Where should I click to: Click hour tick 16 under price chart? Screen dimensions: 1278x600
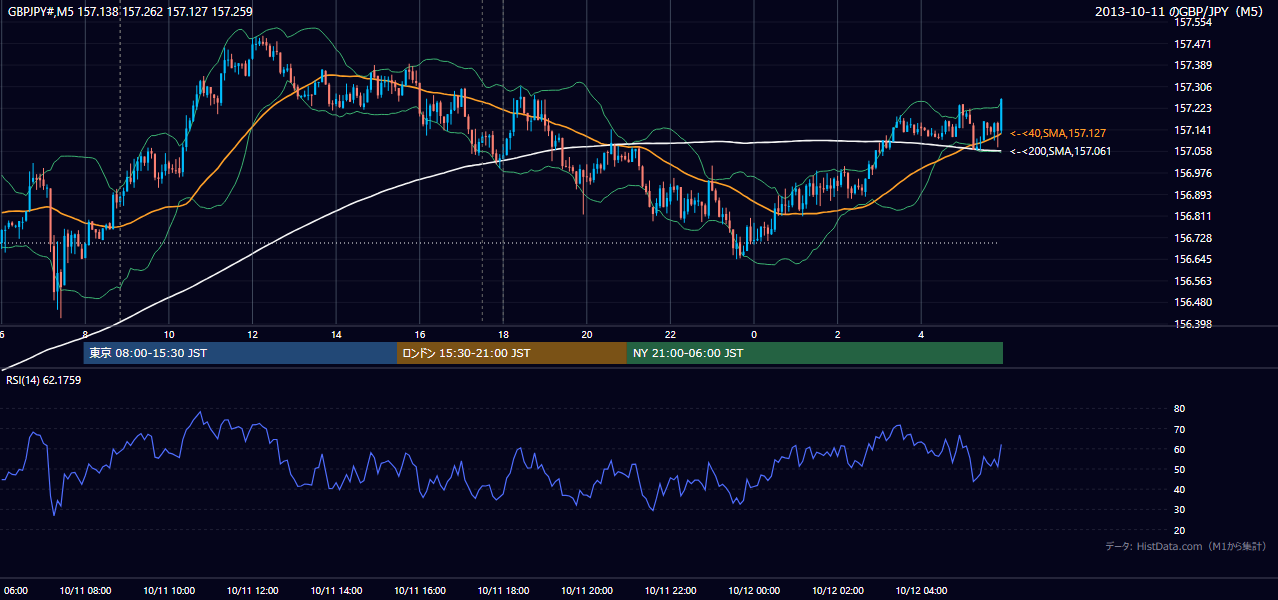(x=420, y=335)
